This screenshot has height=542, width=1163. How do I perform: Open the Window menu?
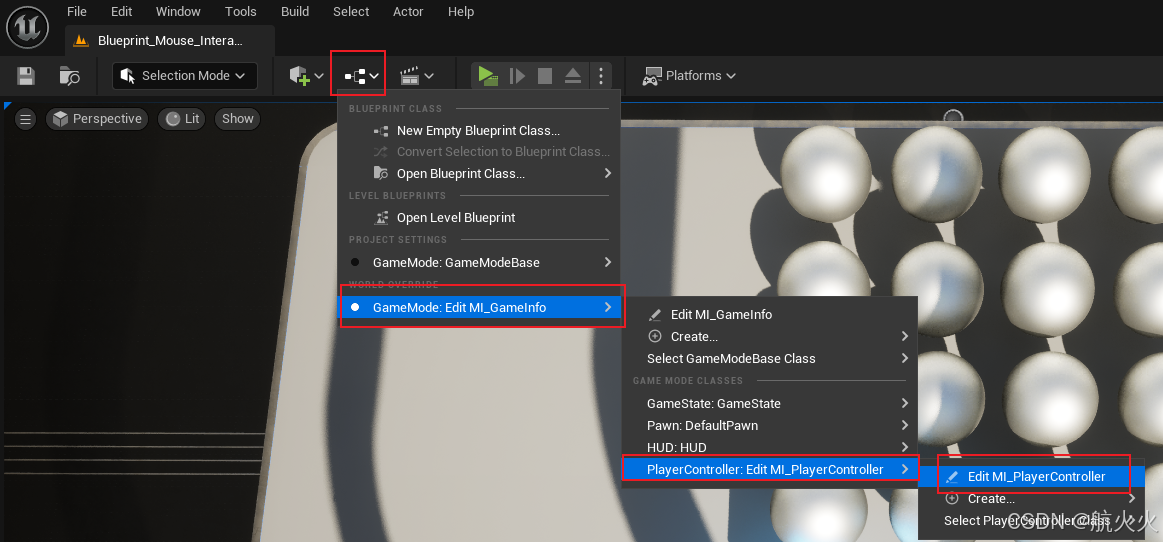pos(178,12)
